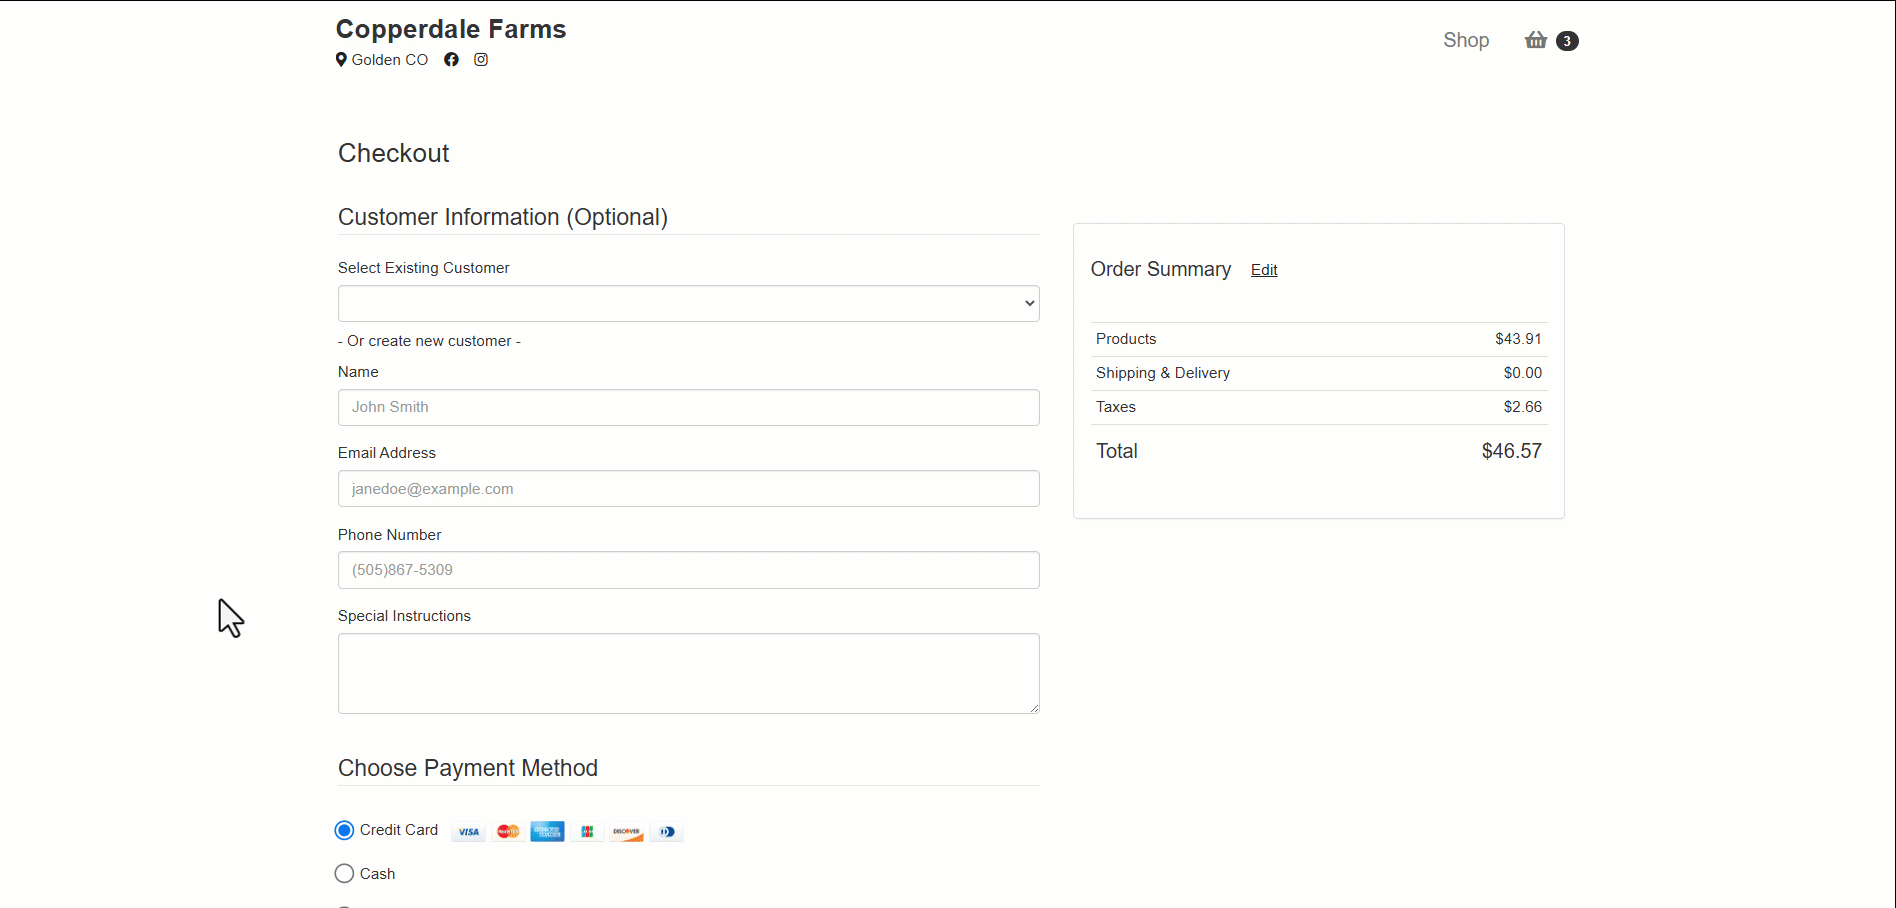The image size is (1896, 908).
Task: Click the JCB card logo
Action: [587, 832]
